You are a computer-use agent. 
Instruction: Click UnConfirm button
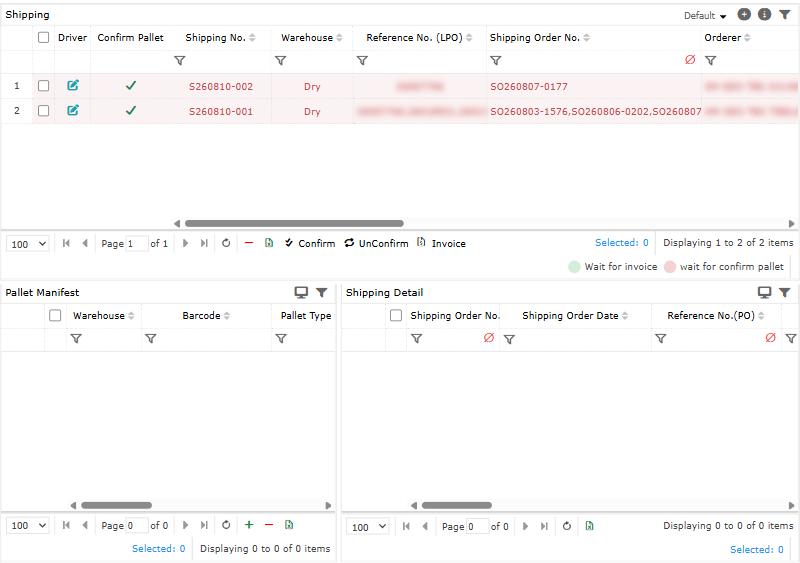377,243
